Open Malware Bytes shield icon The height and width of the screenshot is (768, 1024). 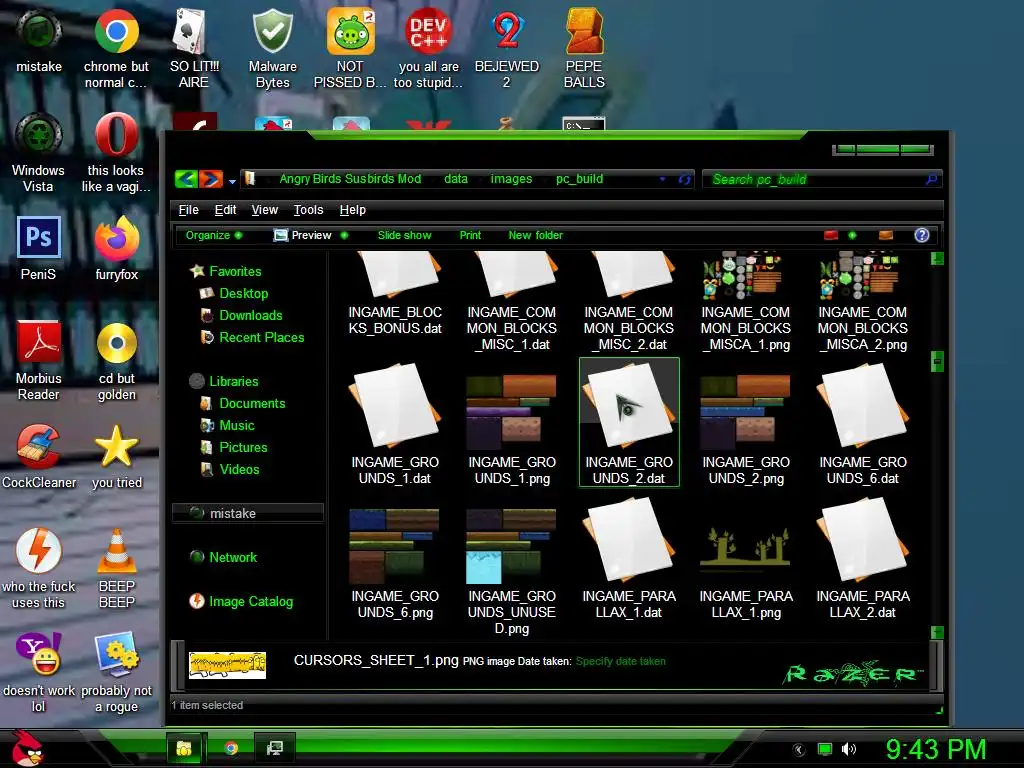(272, 49)
